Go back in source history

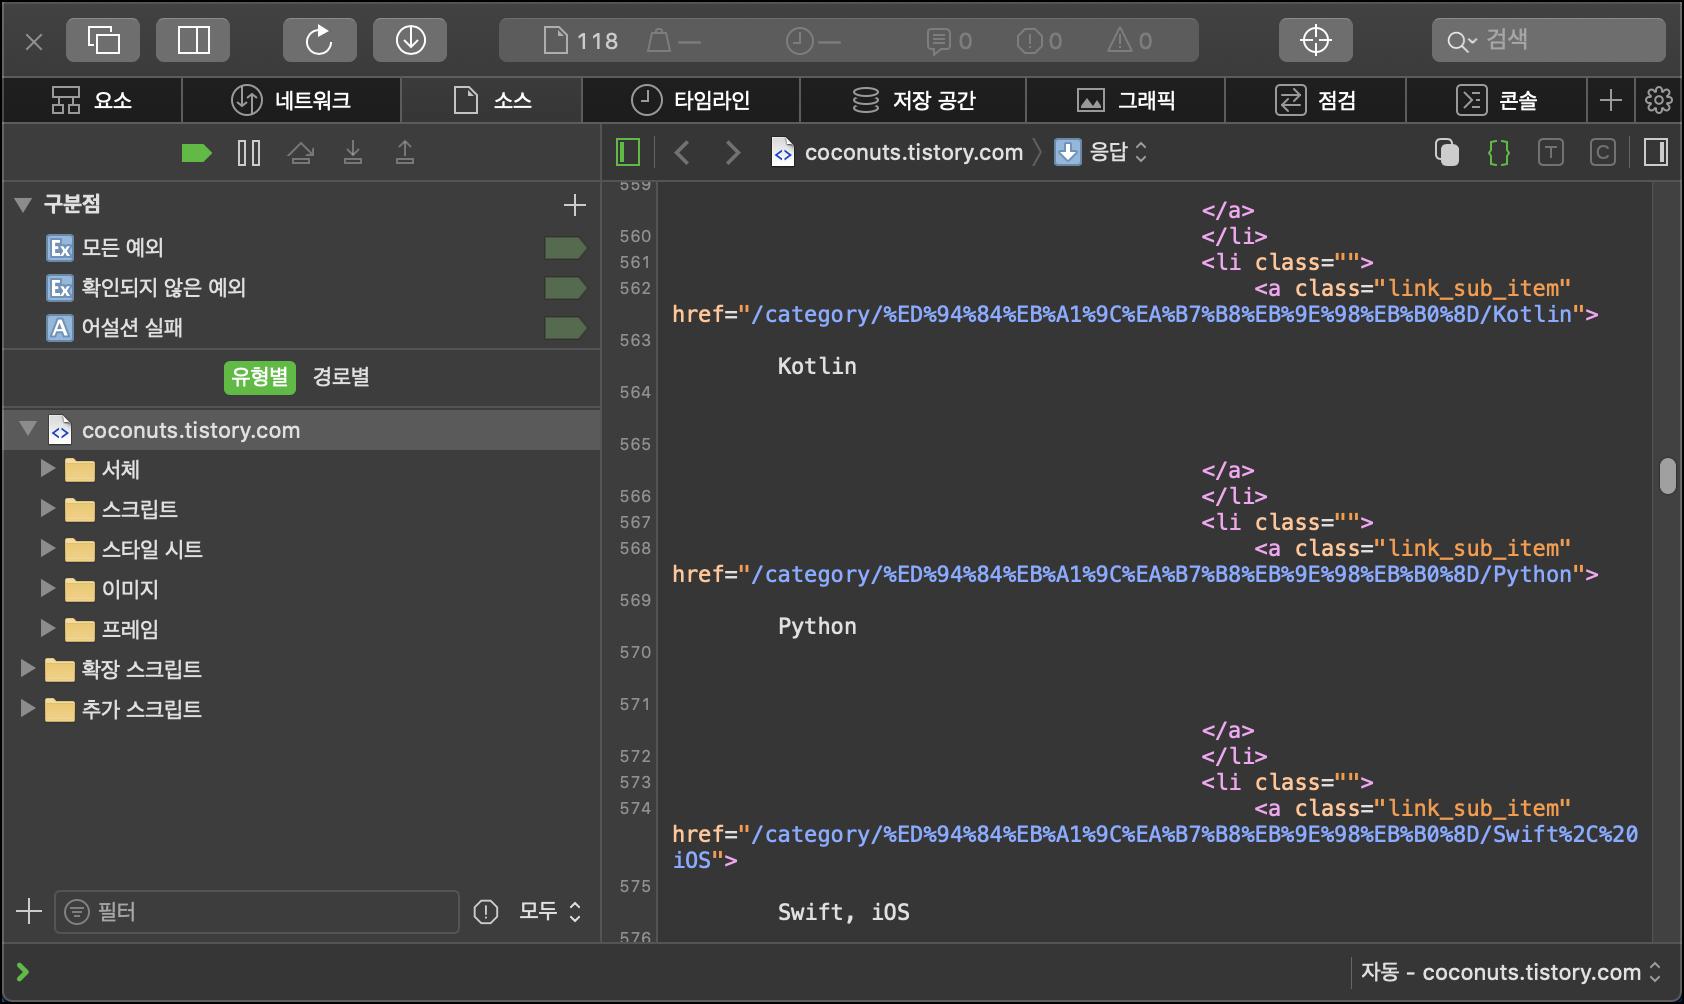(x=682, y=152)
